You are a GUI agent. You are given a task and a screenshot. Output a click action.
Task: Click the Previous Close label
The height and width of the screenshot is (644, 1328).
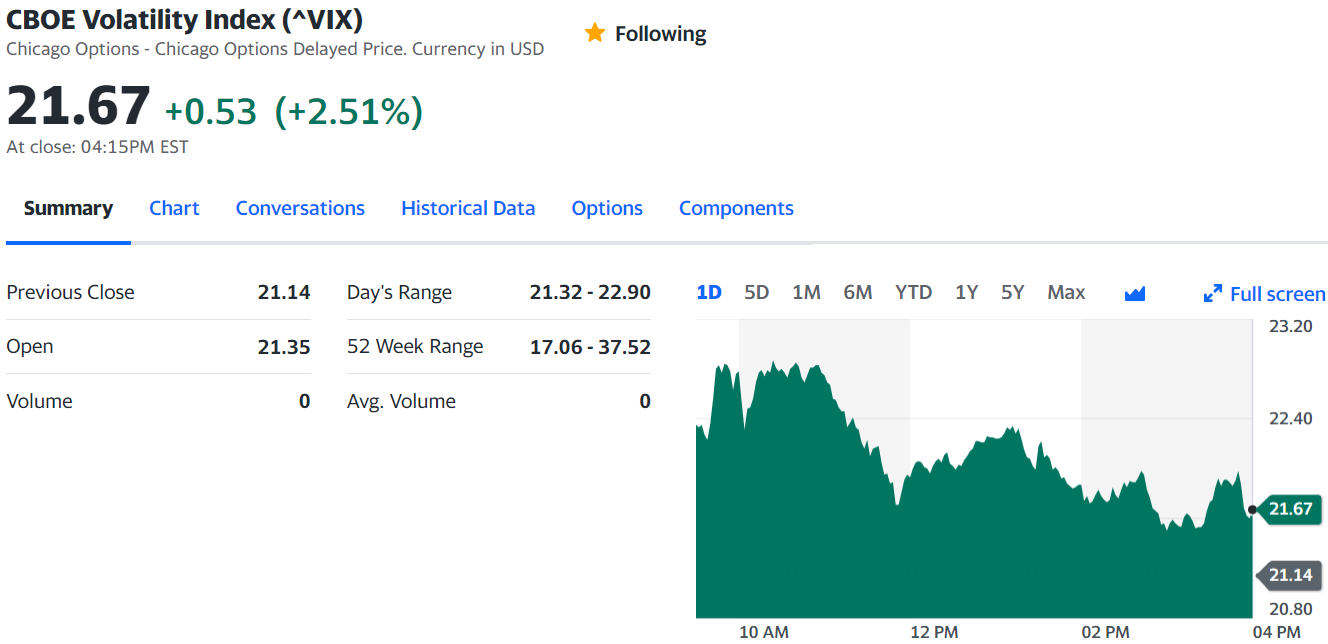click(x=70, y=292)
